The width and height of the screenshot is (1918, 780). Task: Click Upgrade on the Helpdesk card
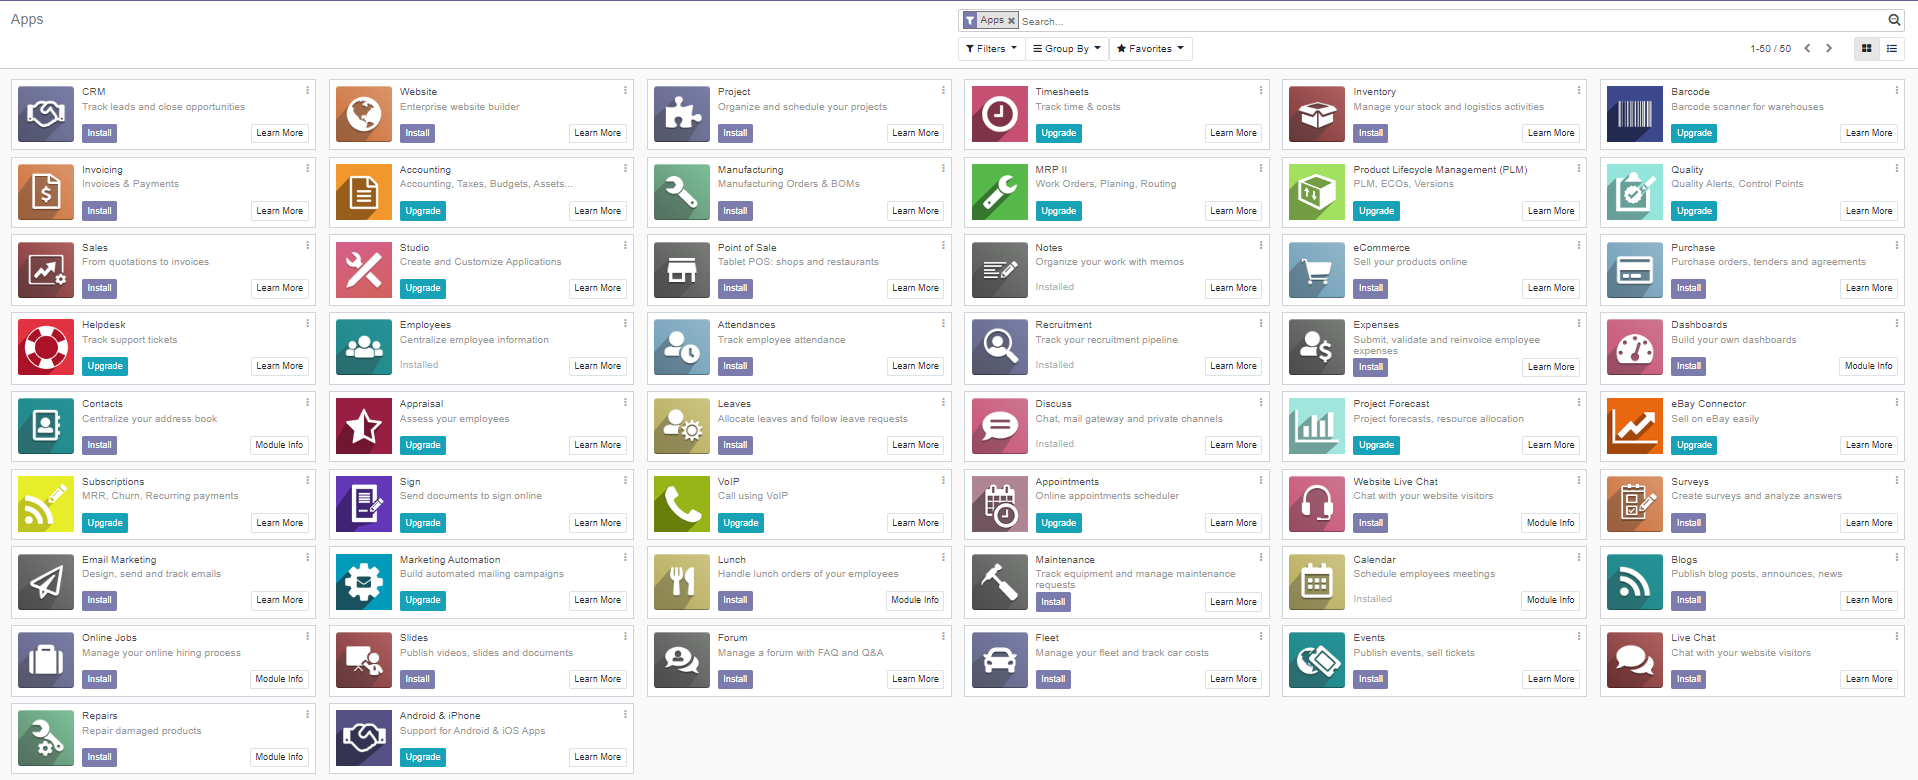tap(105, 366)
